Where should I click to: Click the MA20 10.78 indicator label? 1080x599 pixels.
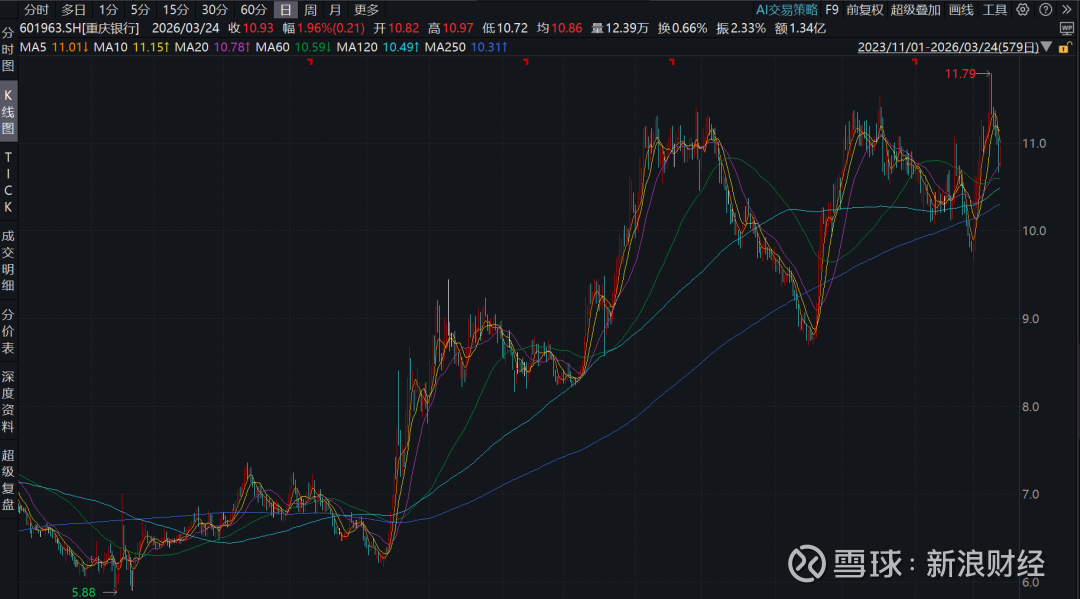(x=213, y=48)
